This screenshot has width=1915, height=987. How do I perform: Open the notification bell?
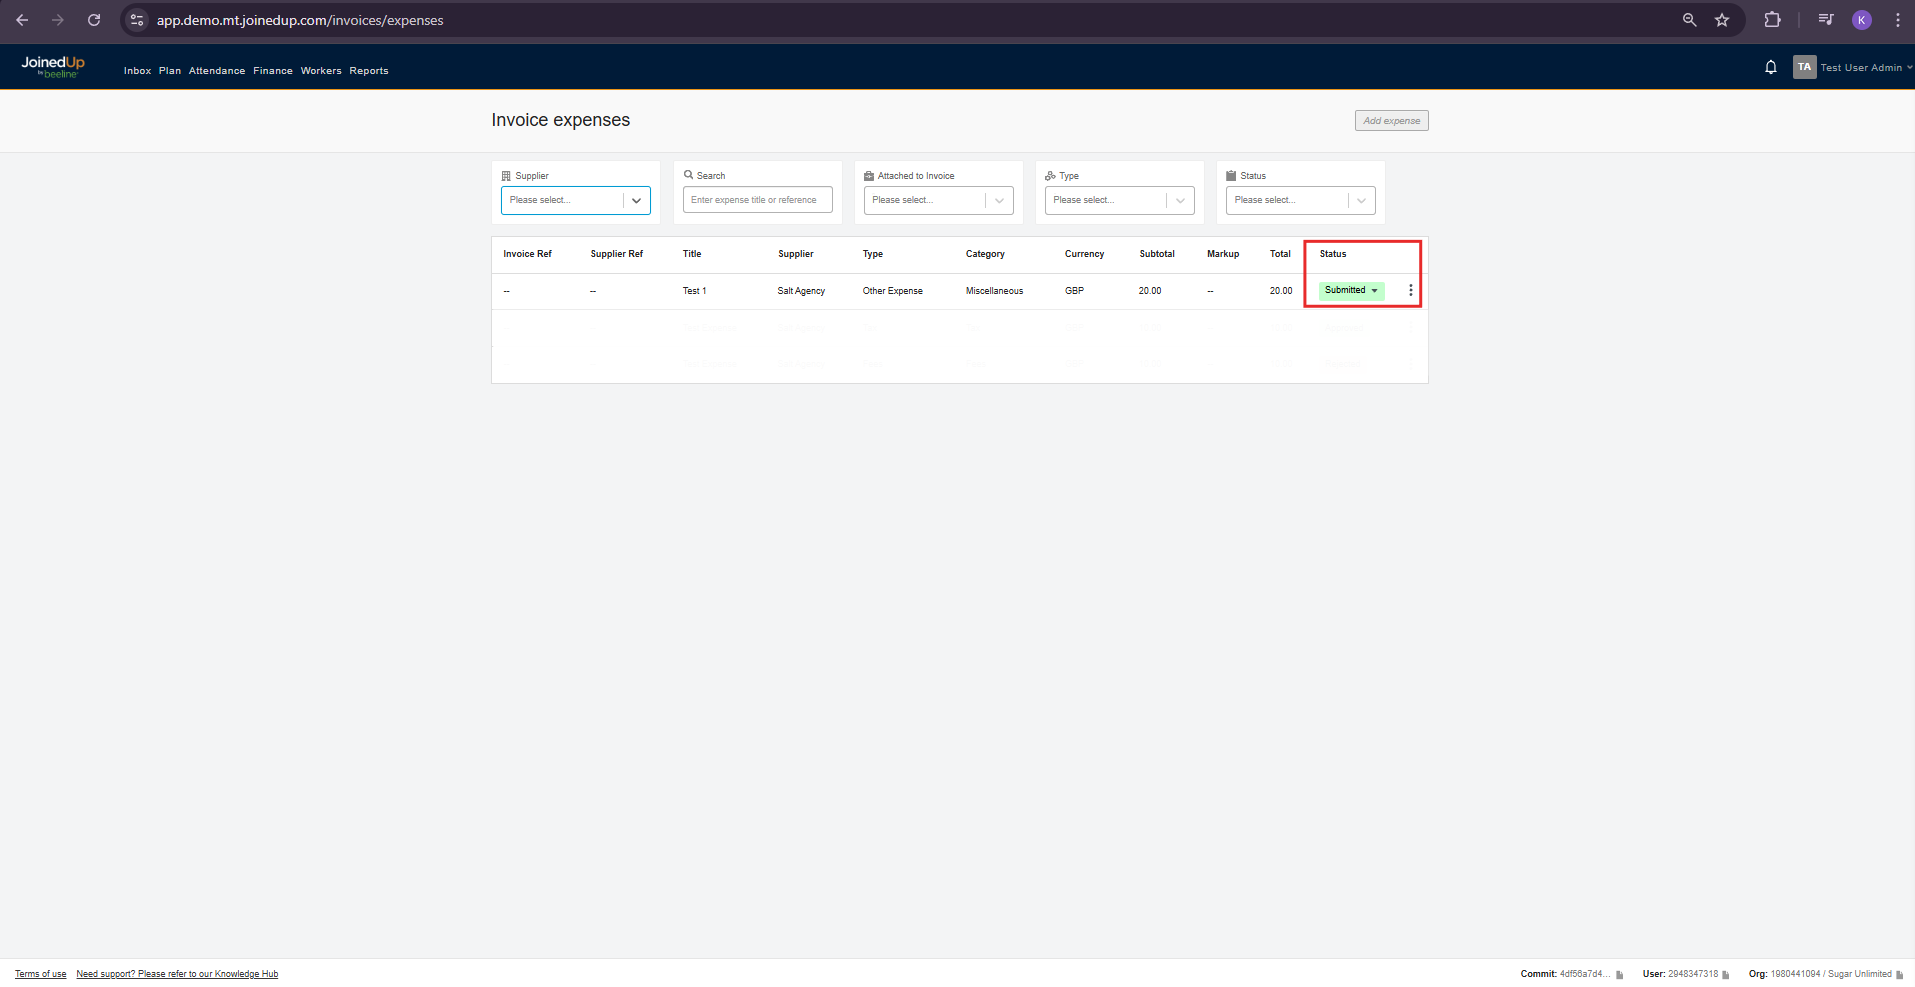pos(1770,66)
